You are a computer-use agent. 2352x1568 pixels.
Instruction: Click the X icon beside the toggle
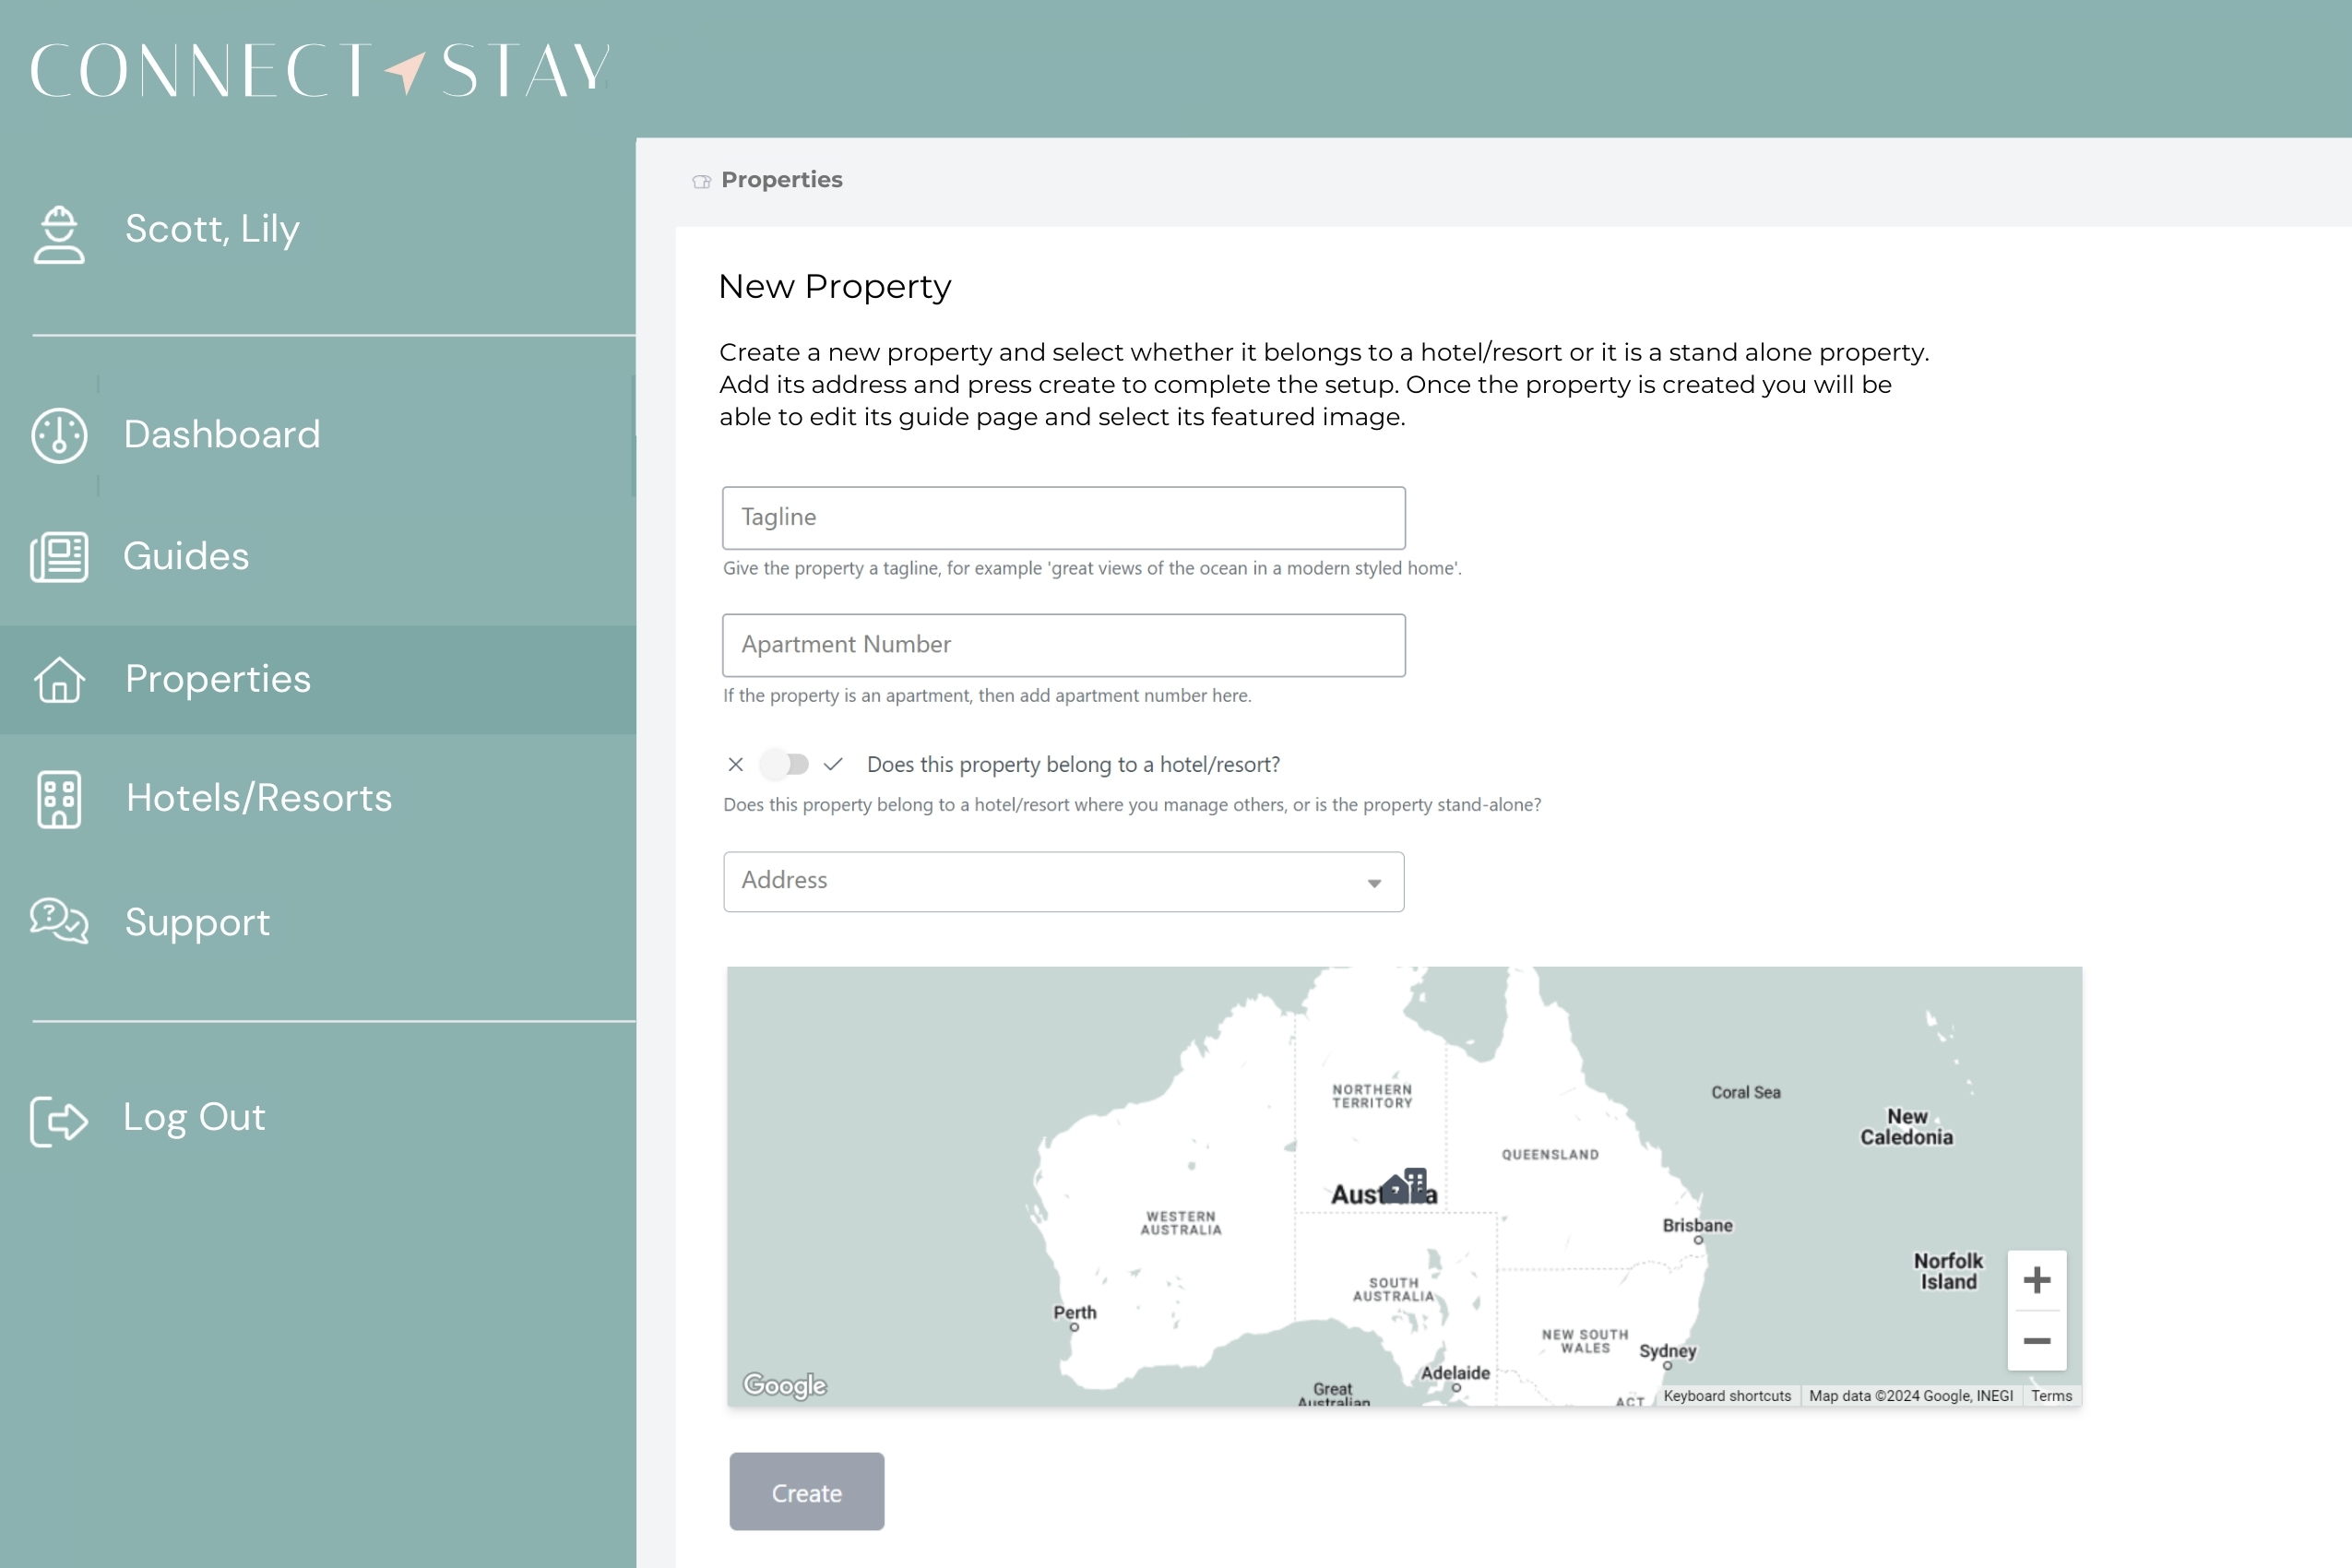click(x=735, y=764)
